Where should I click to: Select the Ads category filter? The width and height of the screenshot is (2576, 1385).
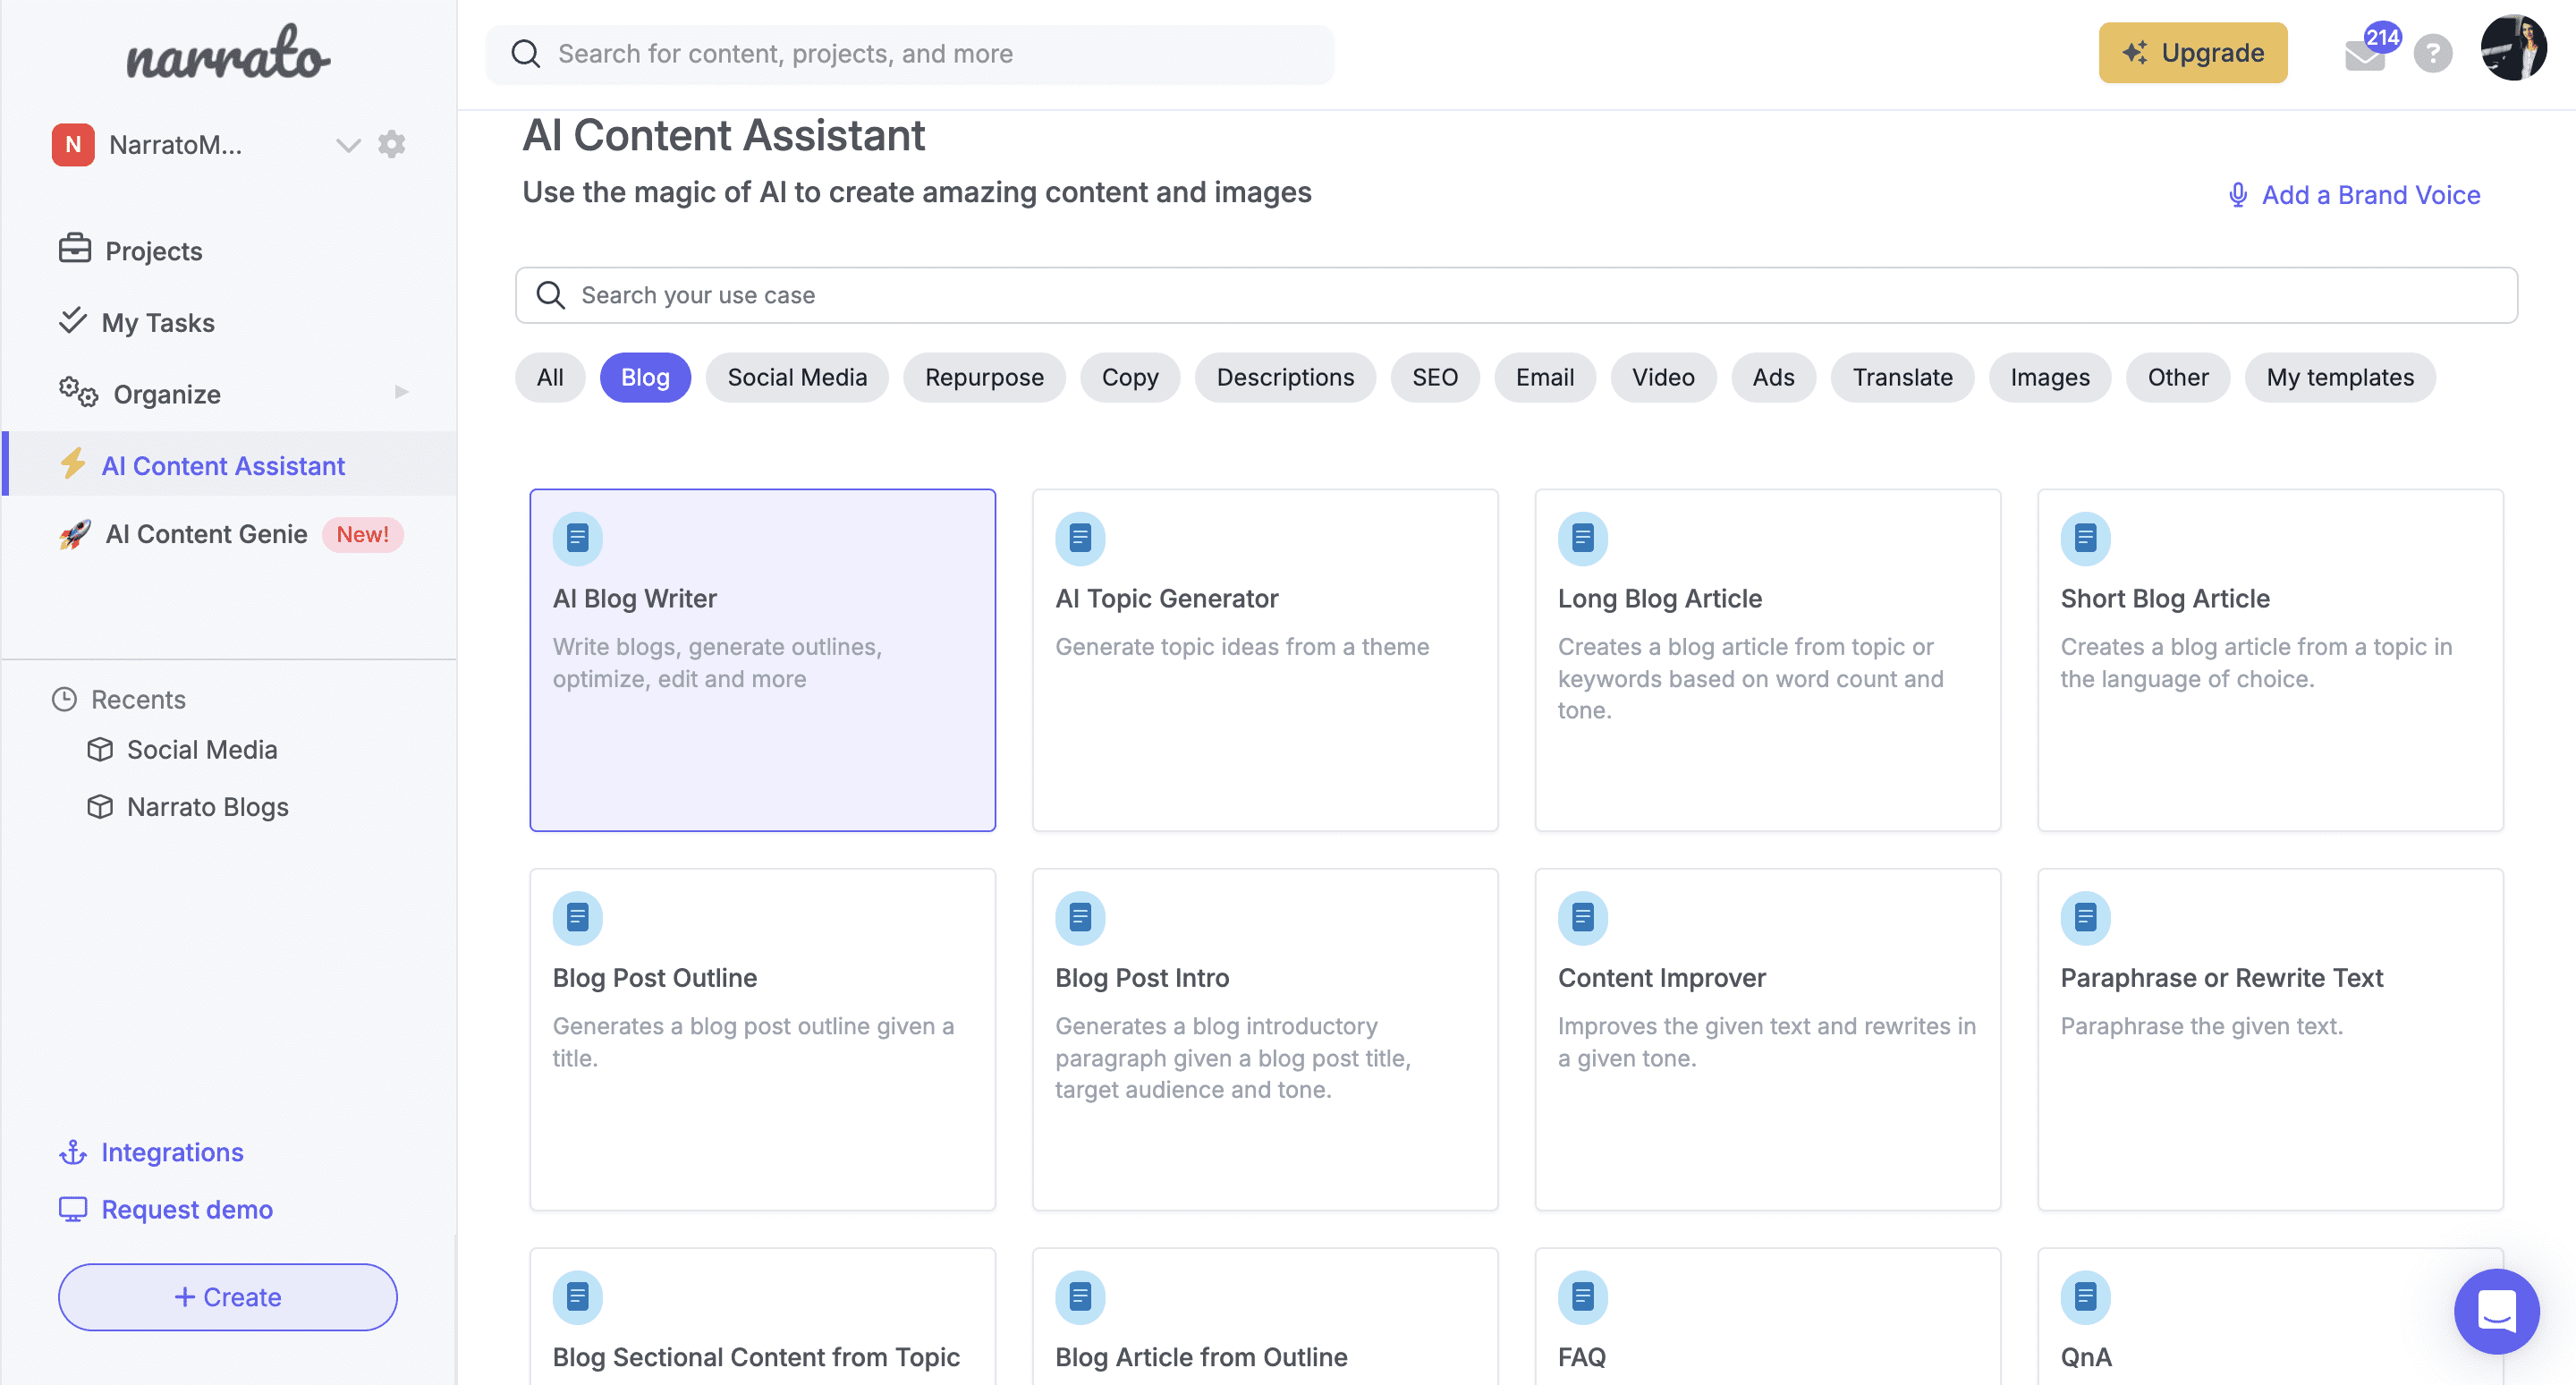[x=1773, y=377]
